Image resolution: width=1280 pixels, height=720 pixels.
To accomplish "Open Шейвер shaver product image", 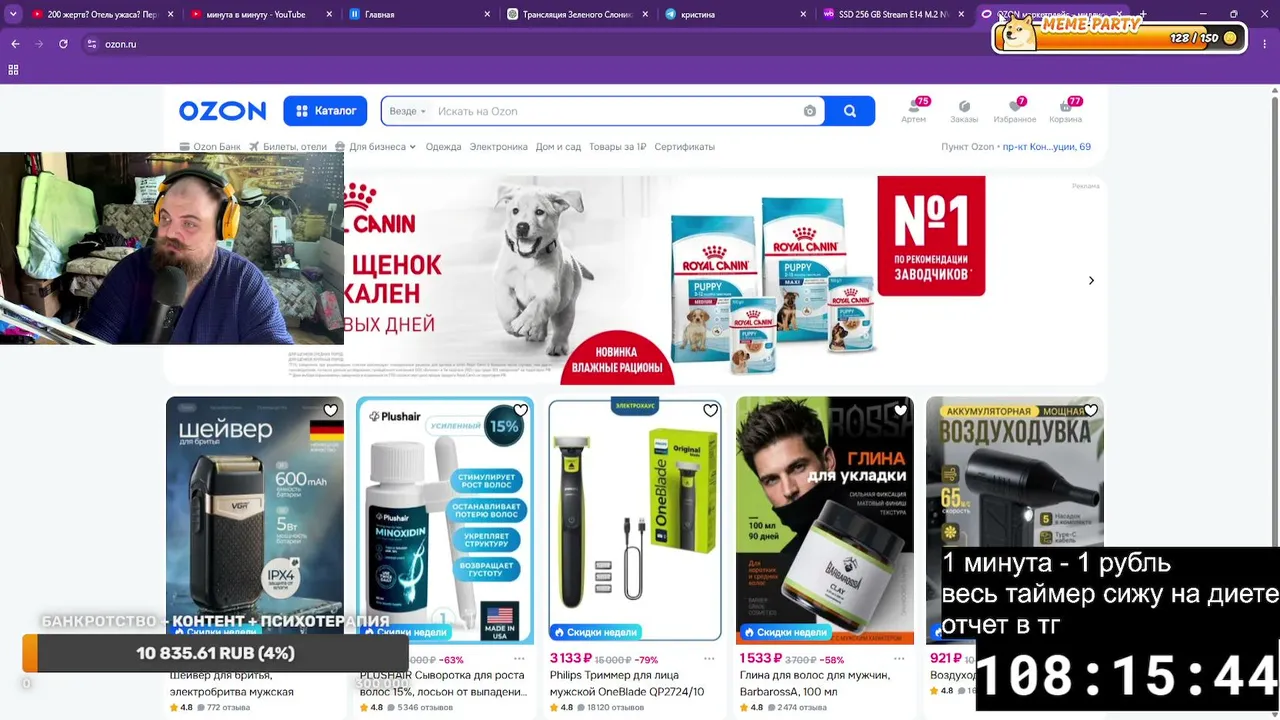I will tap(255, 520).
